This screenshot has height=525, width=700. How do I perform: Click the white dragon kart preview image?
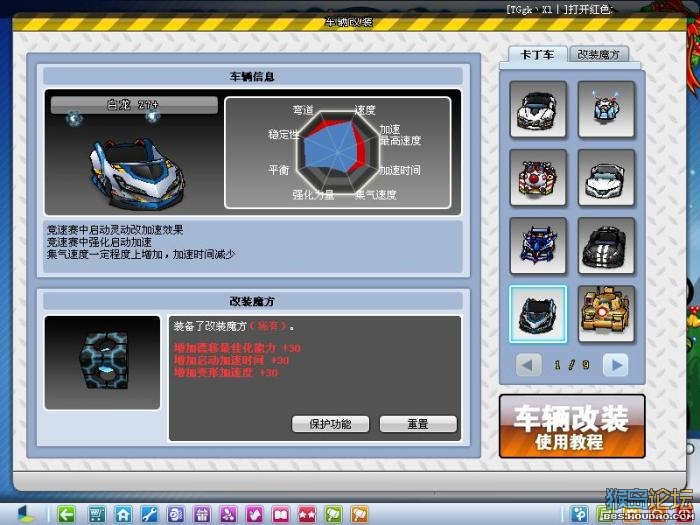click(137, 174)
